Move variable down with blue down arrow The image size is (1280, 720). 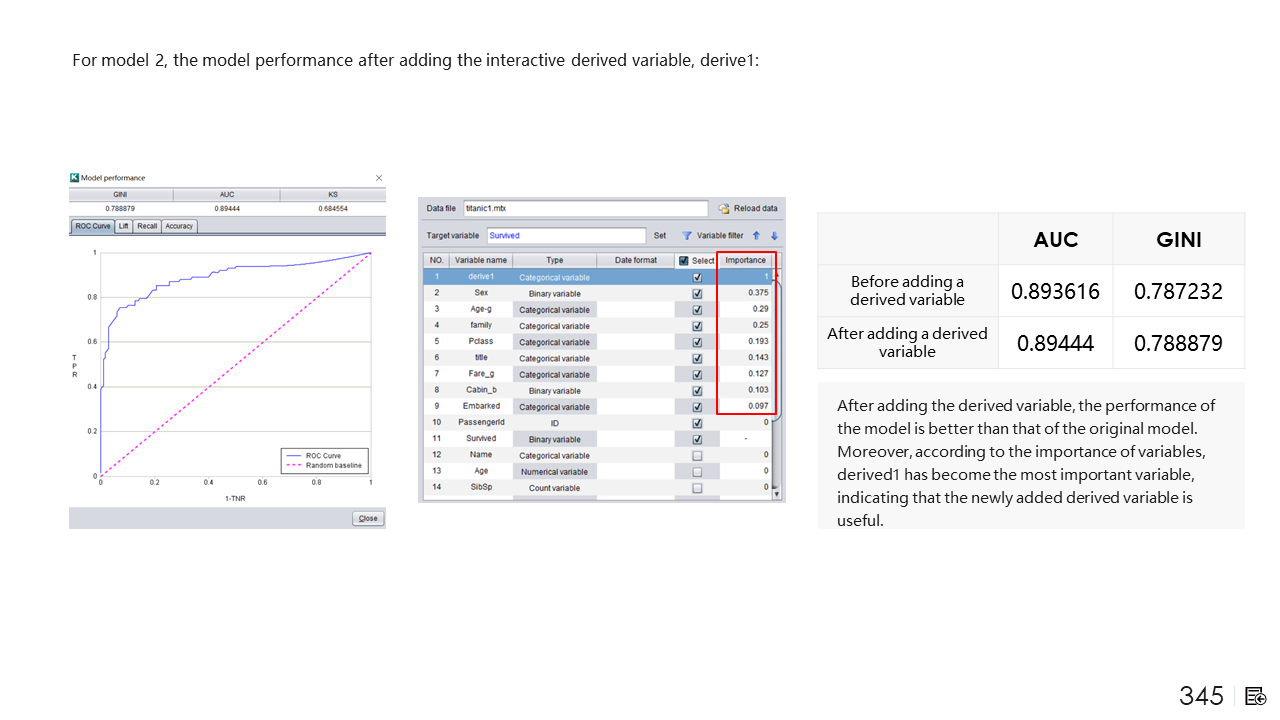click(773, 236)
